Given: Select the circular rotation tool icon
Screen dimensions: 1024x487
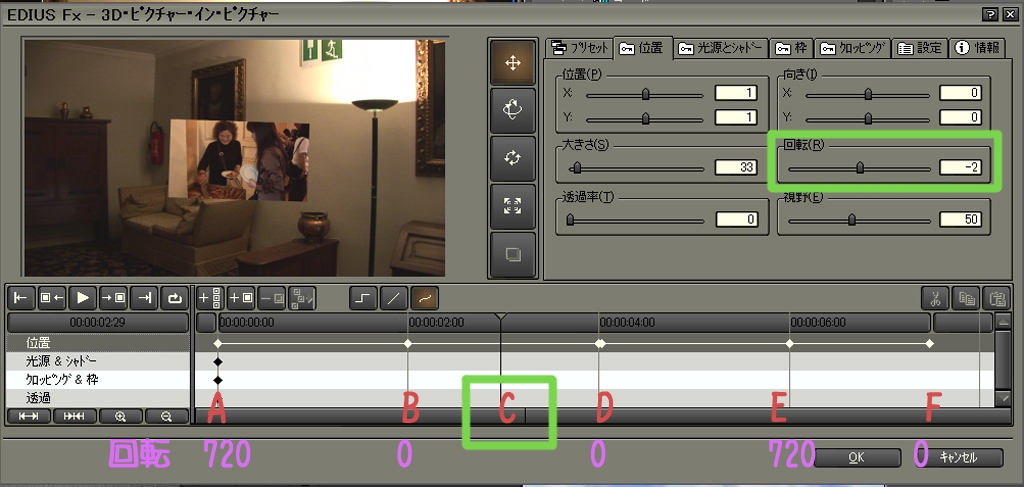Looking at the screenshot, I should (x=513, y=159).
